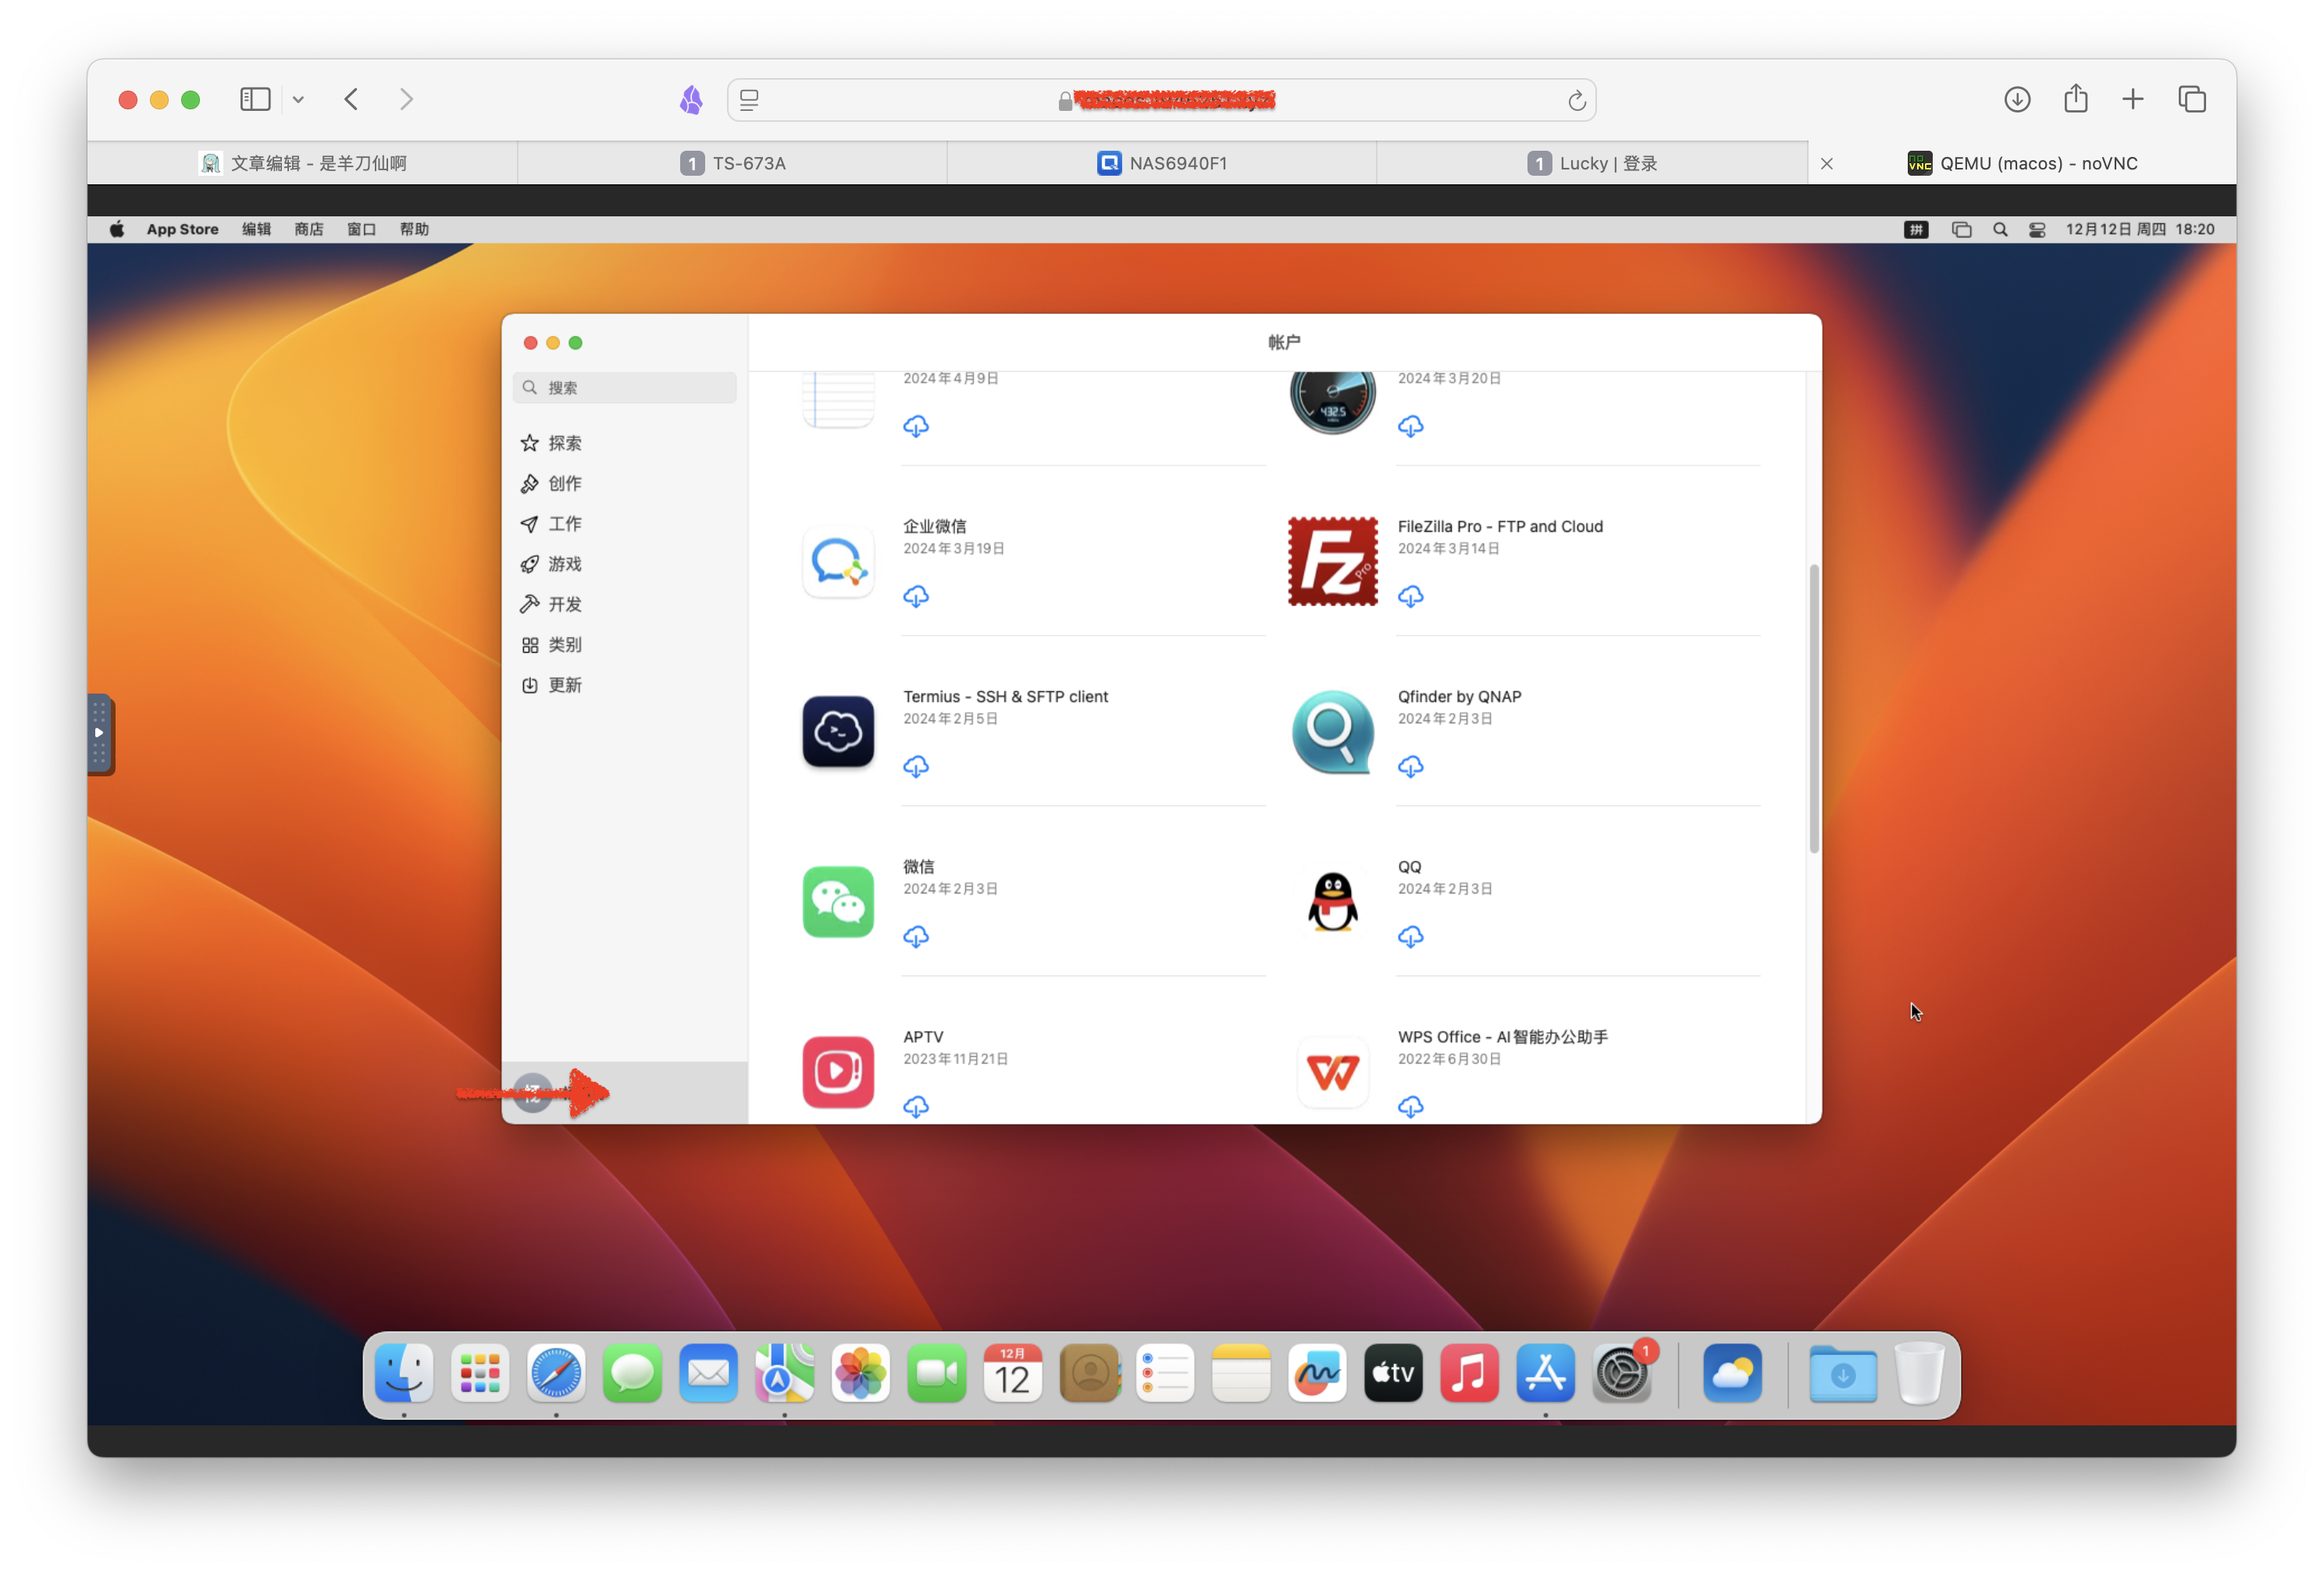Open the green 微信 app icon

pyautogui.click(x=838, y=902)
